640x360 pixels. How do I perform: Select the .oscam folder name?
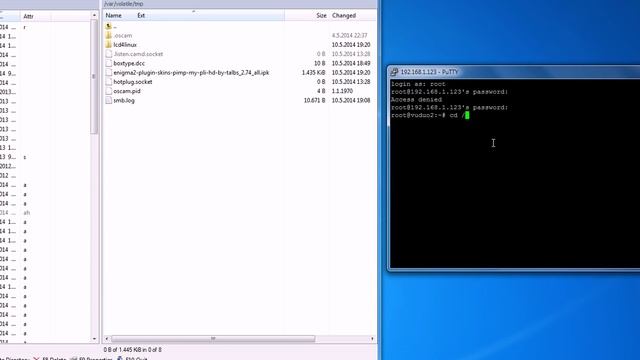tap(122, 36)
